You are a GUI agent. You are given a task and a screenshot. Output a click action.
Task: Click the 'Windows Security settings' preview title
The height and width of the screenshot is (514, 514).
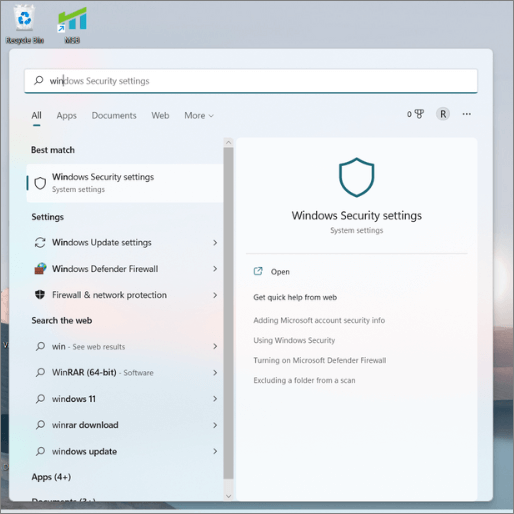(357, 215)
